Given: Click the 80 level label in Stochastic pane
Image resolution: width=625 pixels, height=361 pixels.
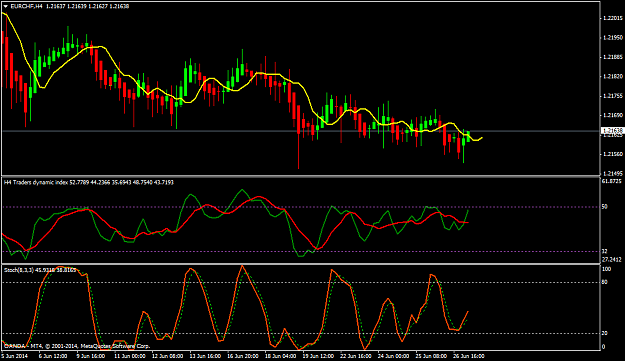Looking at the screenshot, I should tap(605, 283).
